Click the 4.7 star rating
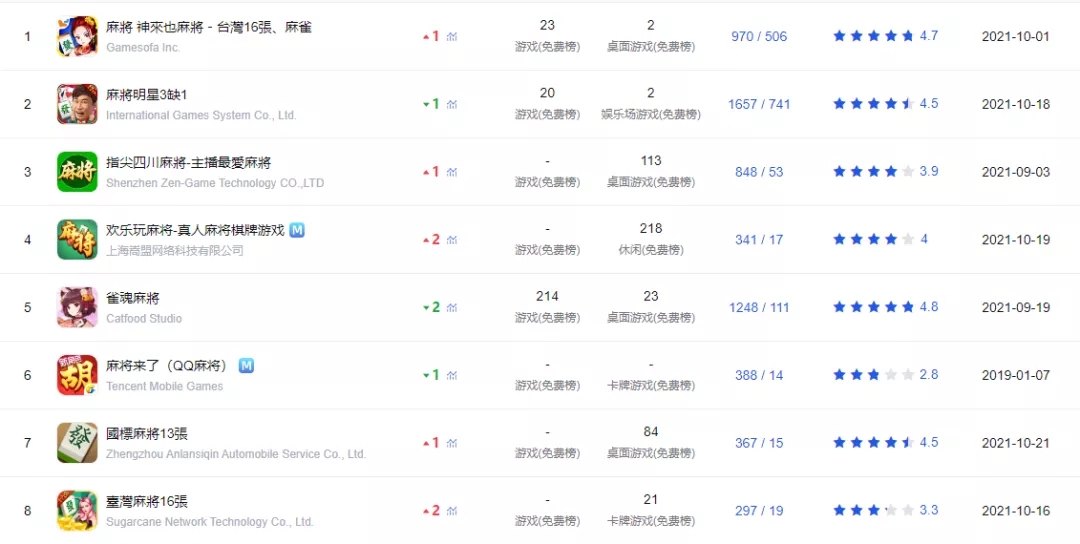This screenshot has height=544, width=1080. pyautogui.click(x=885, y=36)
